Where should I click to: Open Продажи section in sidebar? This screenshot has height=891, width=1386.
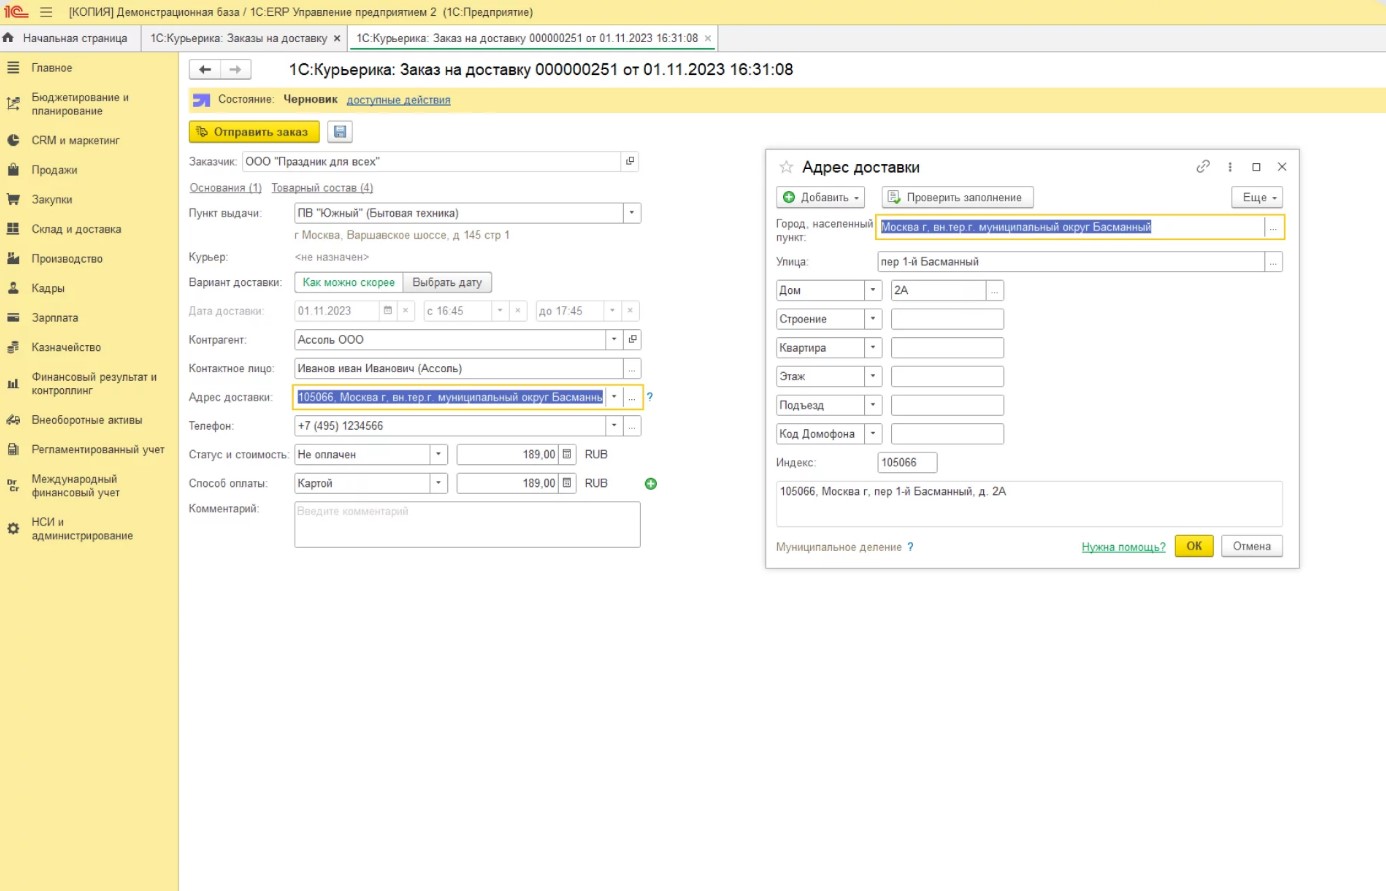click(x=54, y=170)
